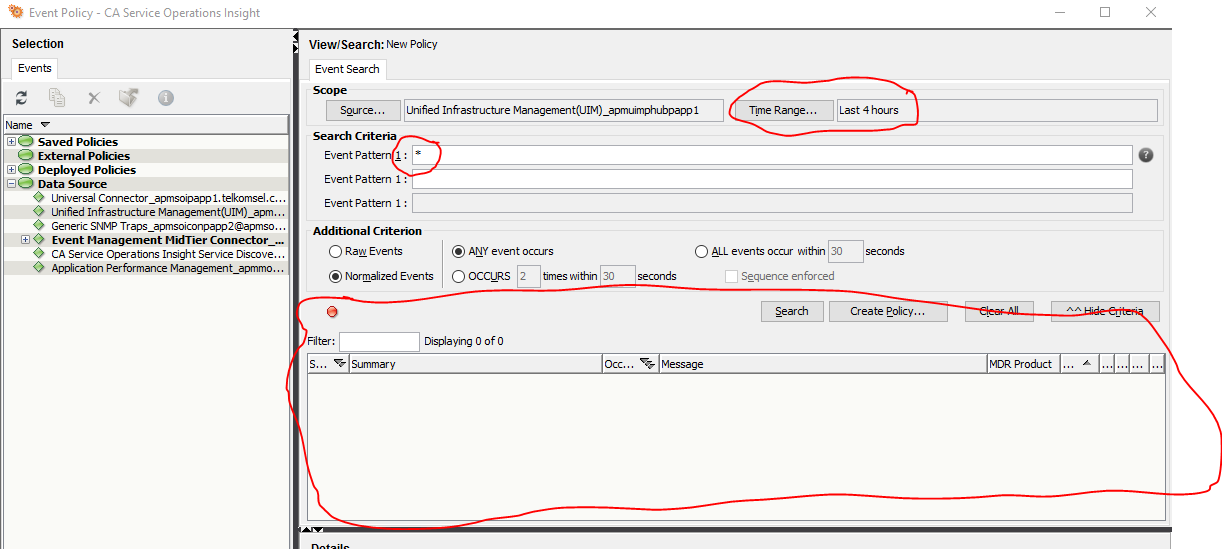1222x549 pixels.
Task: Click the app icon in title bar
Action: point(15,13)
